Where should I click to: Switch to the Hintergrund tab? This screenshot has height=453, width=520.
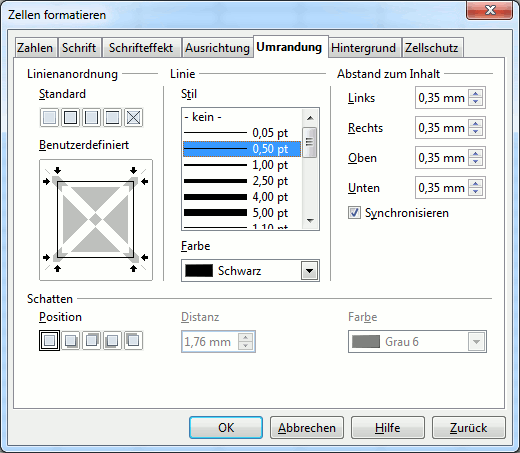(363, 48)
